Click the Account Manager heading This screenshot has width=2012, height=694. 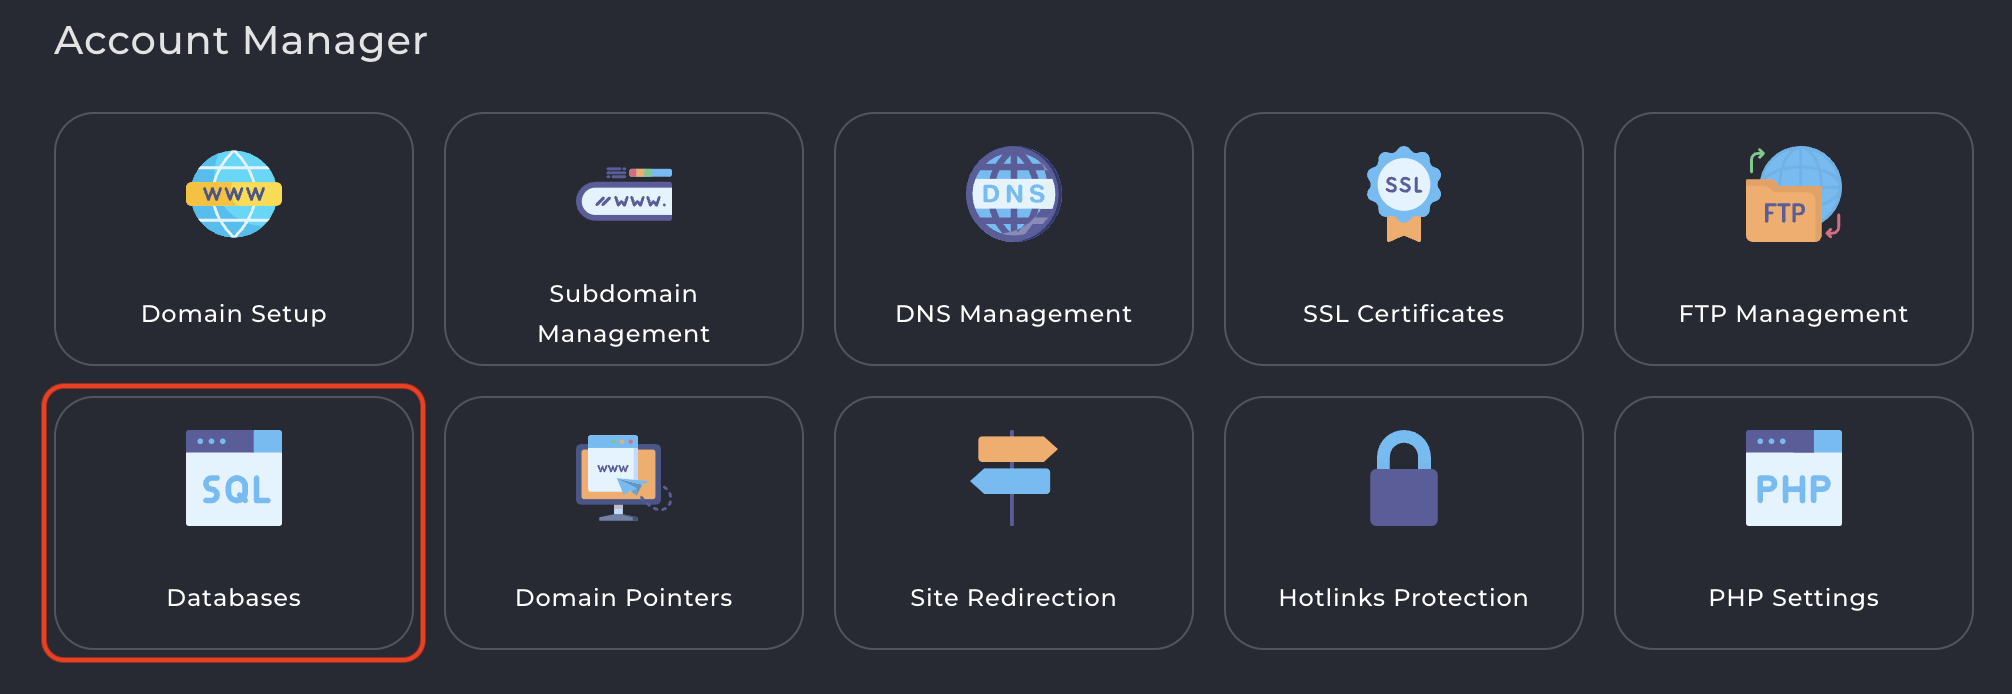(x=241, y=41)
